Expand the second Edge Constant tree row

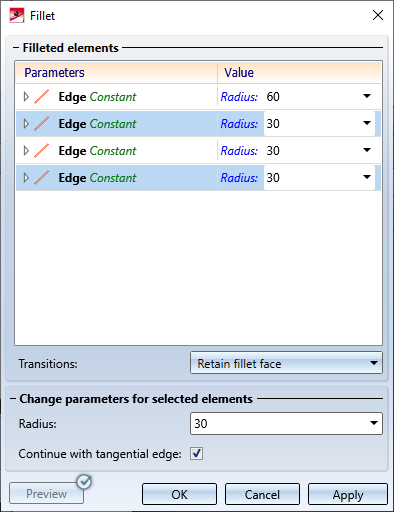click(x=26, y=124)
